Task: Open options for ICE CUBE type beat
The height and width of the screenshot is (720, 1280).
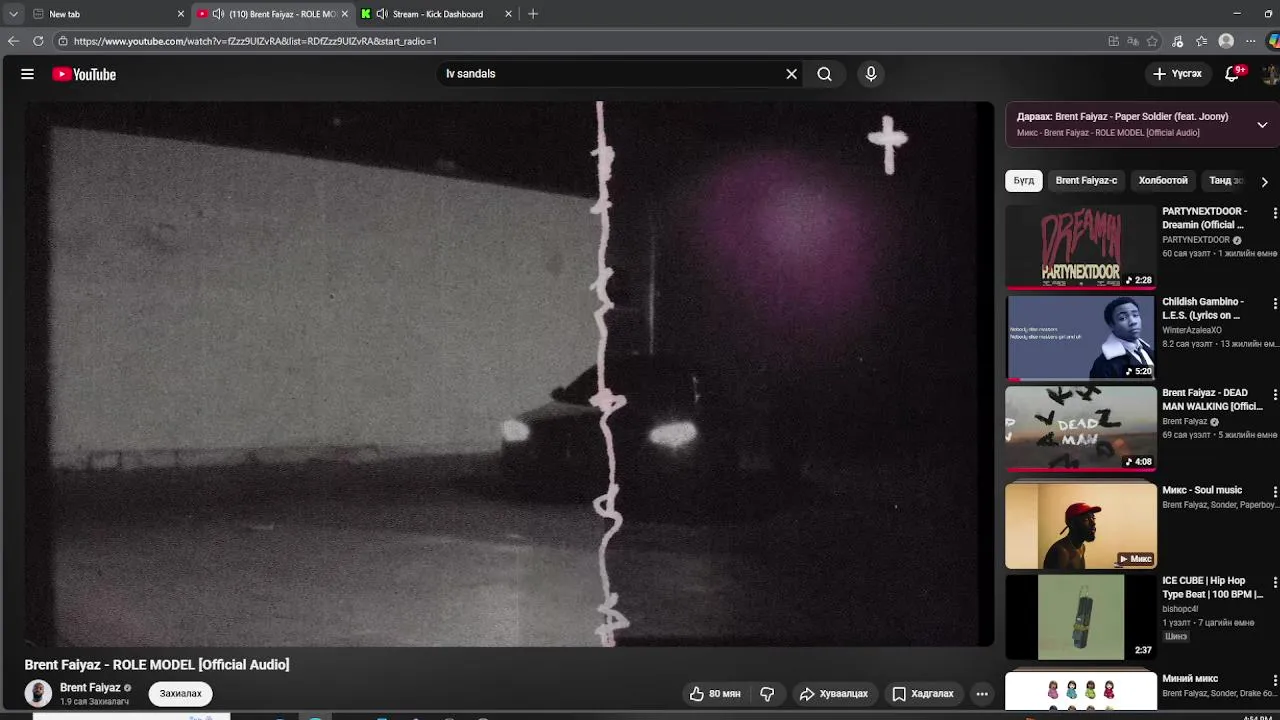Action: 1274,582
